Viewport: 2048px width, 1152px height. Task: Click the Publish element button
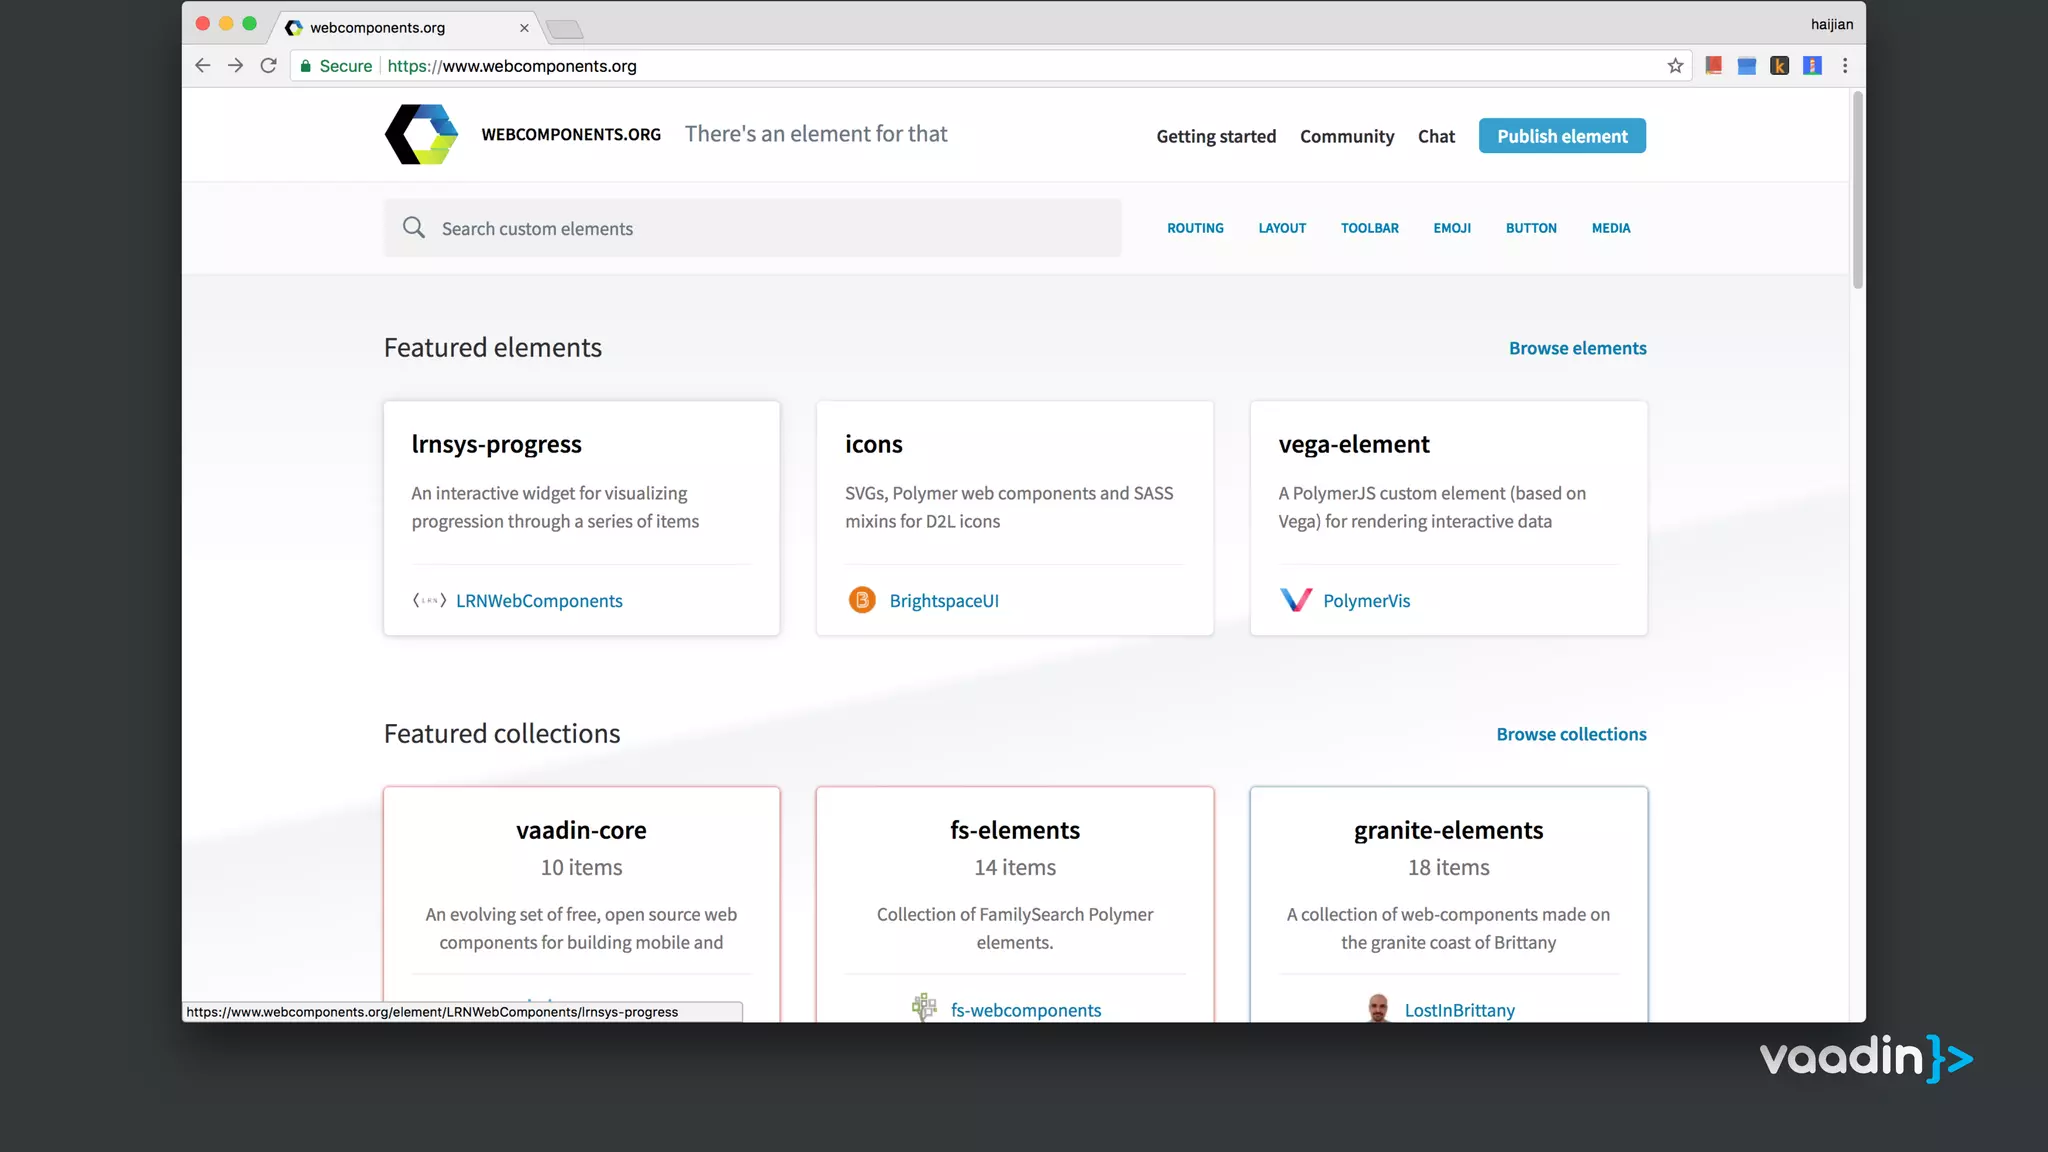(1561, 136)
